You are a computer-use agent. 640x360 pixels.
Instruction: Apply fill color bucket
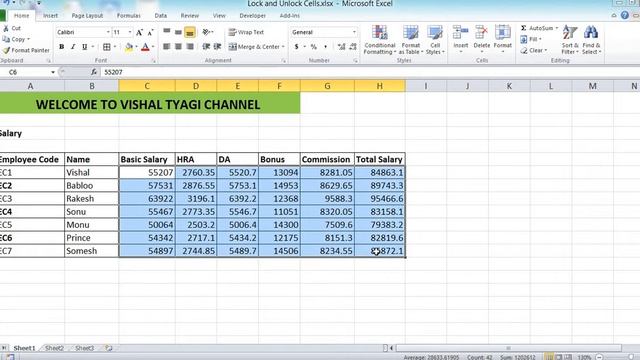pyautogui.click(x=129, y=47)
